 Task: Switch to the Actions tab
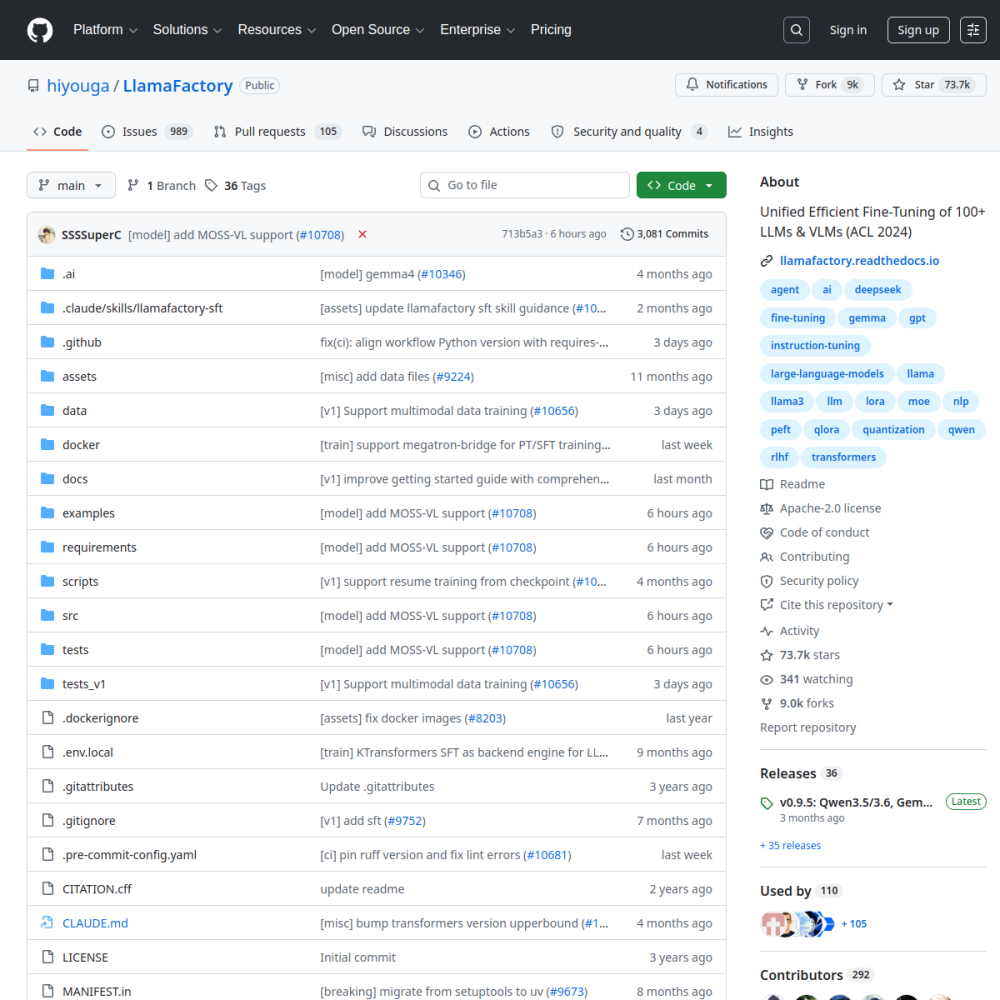point(499,131)
